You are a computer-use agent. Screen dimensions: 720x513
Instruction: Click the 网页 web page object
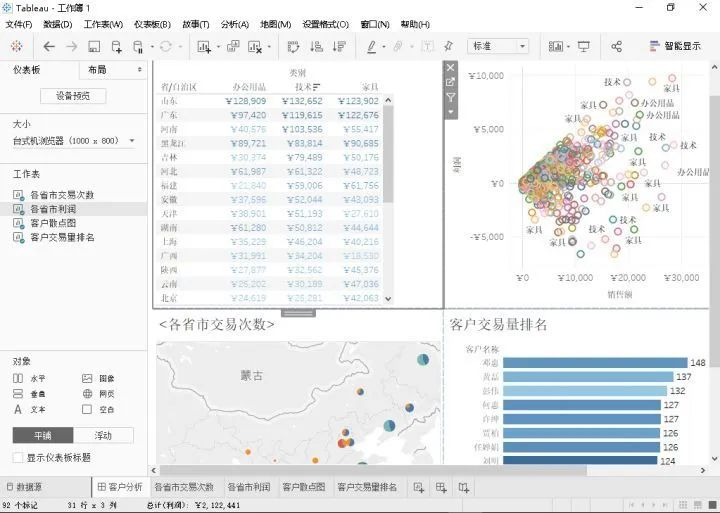point(98,394)
